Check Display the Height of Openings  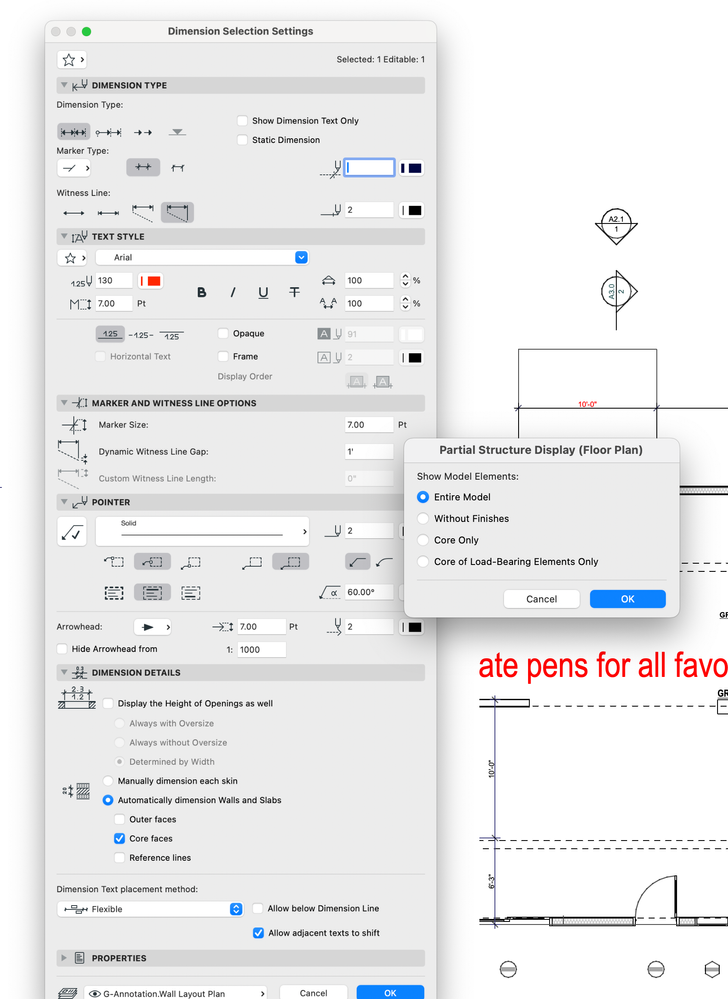tap(108, 703)
